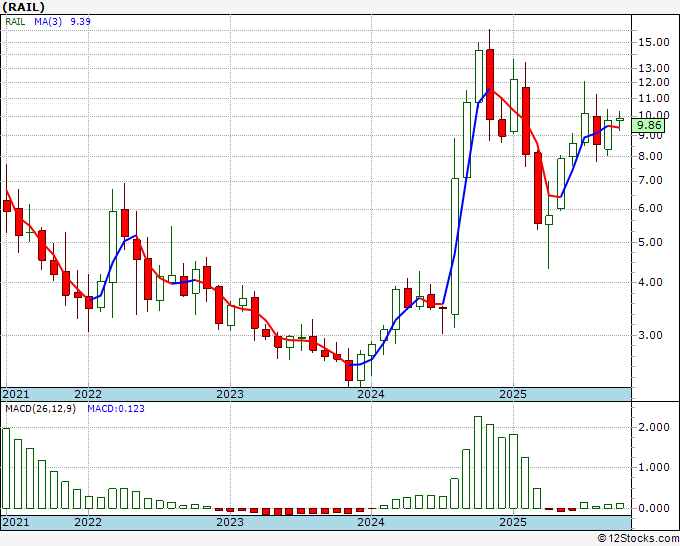This screenshot has height=546, width=680.
Task: Click the 15.00 price axis label
Action: (654, 42)
